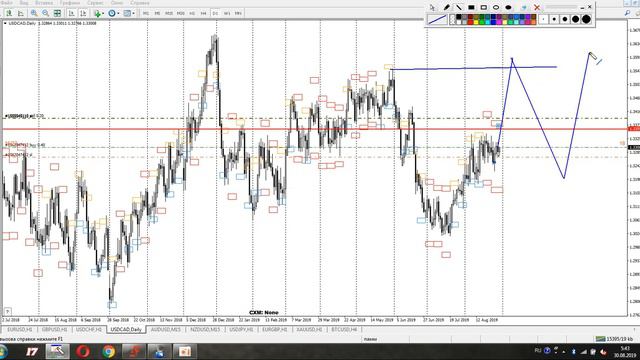Open the dropdown arrow beside clock icon
The height and width of the screenshot is (360, 640).
(118, 13)
